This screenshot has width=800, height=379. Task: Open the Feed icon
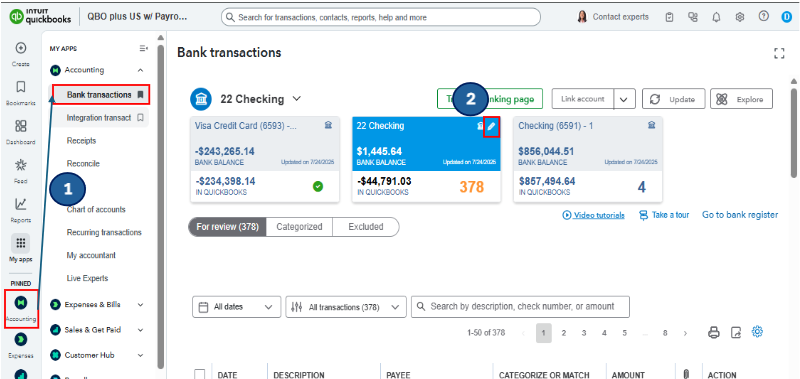21,165
